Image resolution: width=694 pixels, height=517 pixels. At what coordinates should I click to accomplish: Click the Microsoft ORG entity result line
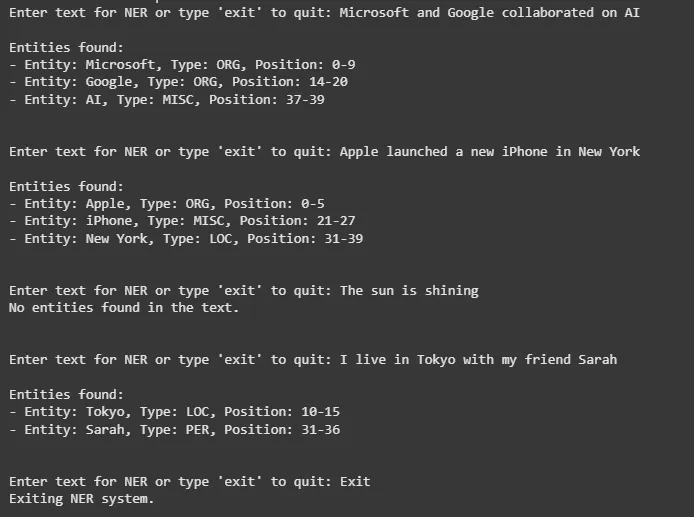click(x=182, y=65)
